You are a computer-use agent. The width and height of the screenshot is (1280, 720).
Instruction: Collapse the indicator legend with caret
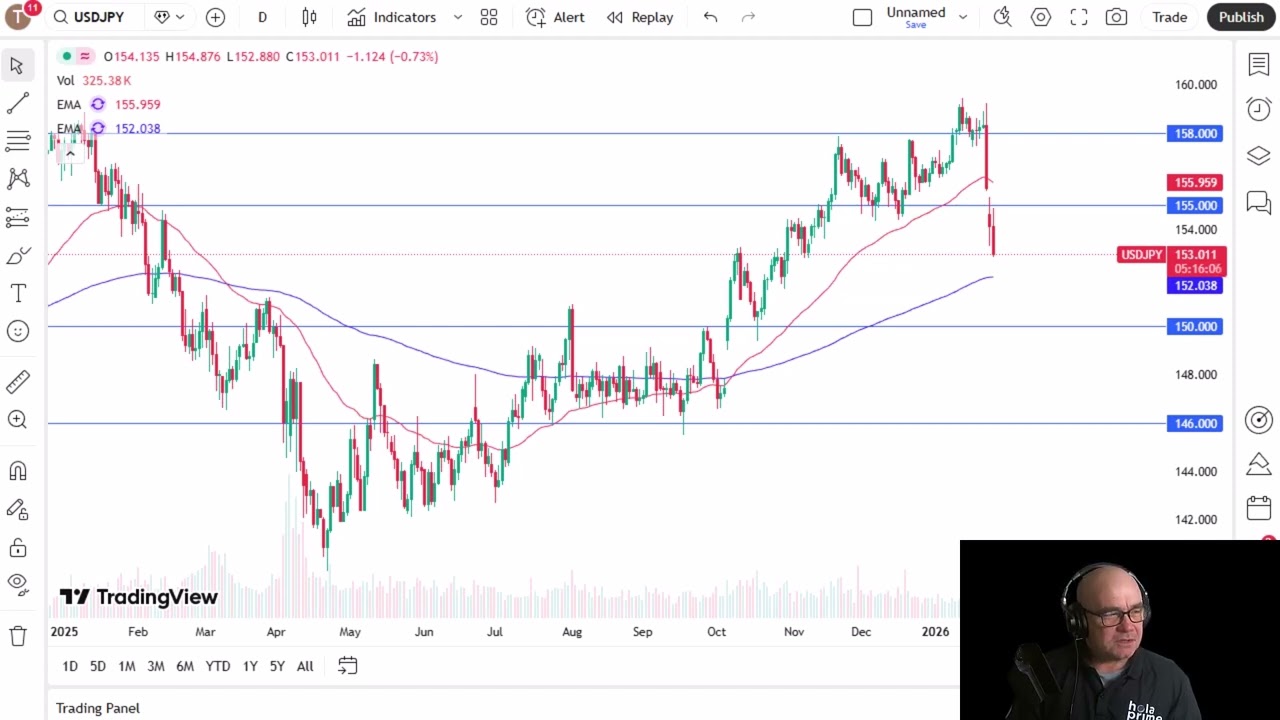point(70,153)
